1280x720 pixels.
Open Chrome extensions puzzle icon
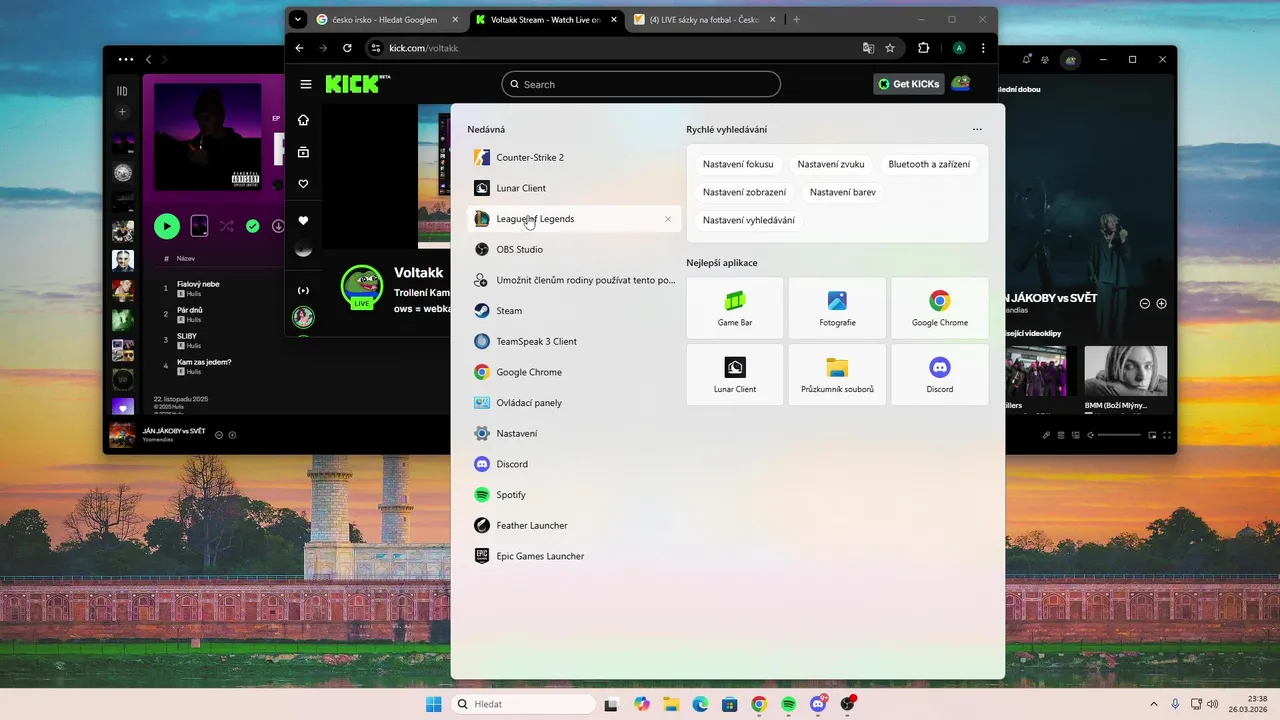tap(923, 48)
